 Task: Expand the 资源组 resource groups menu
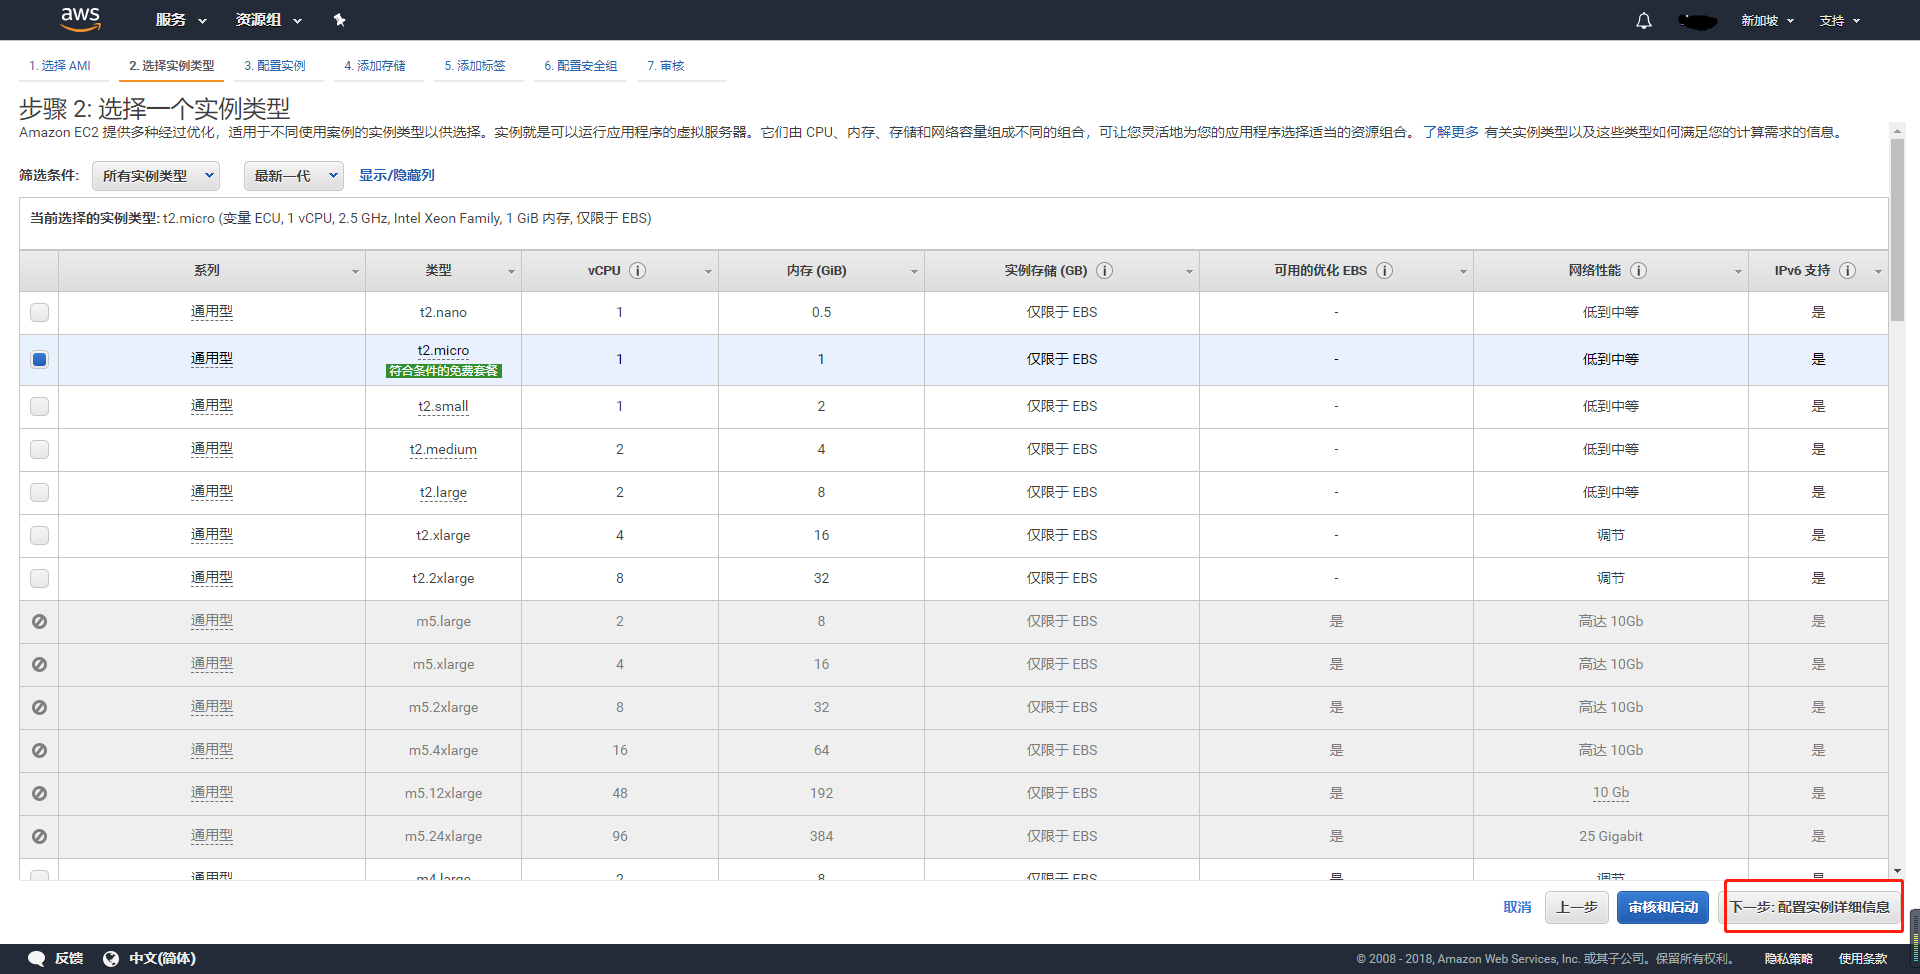coord(268,20)
